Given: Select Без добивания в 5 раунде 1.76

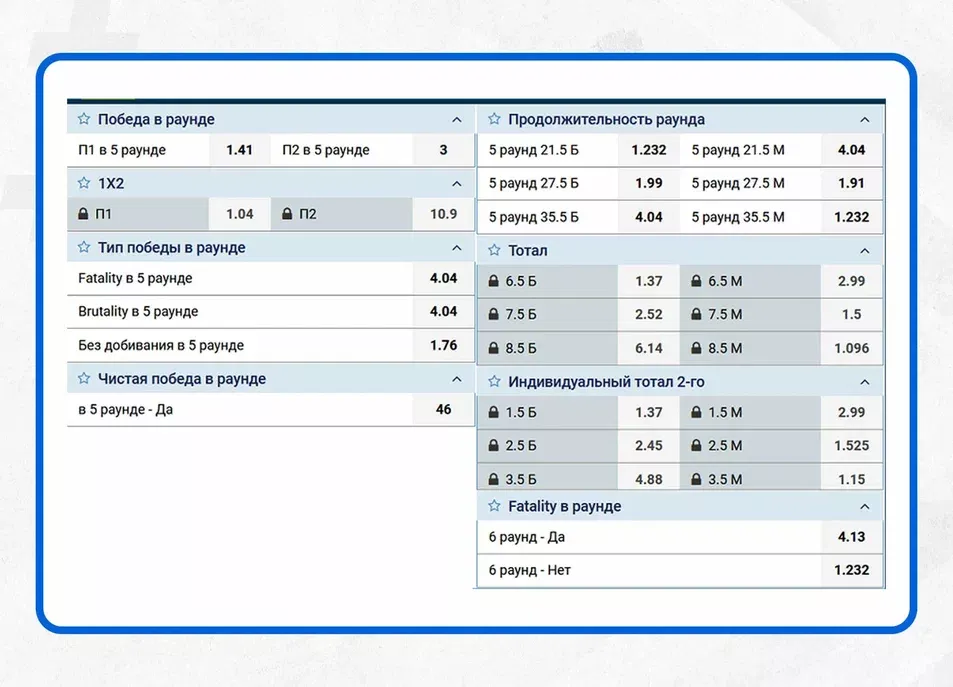Looking at the screenshot, I should pos(443,345).
